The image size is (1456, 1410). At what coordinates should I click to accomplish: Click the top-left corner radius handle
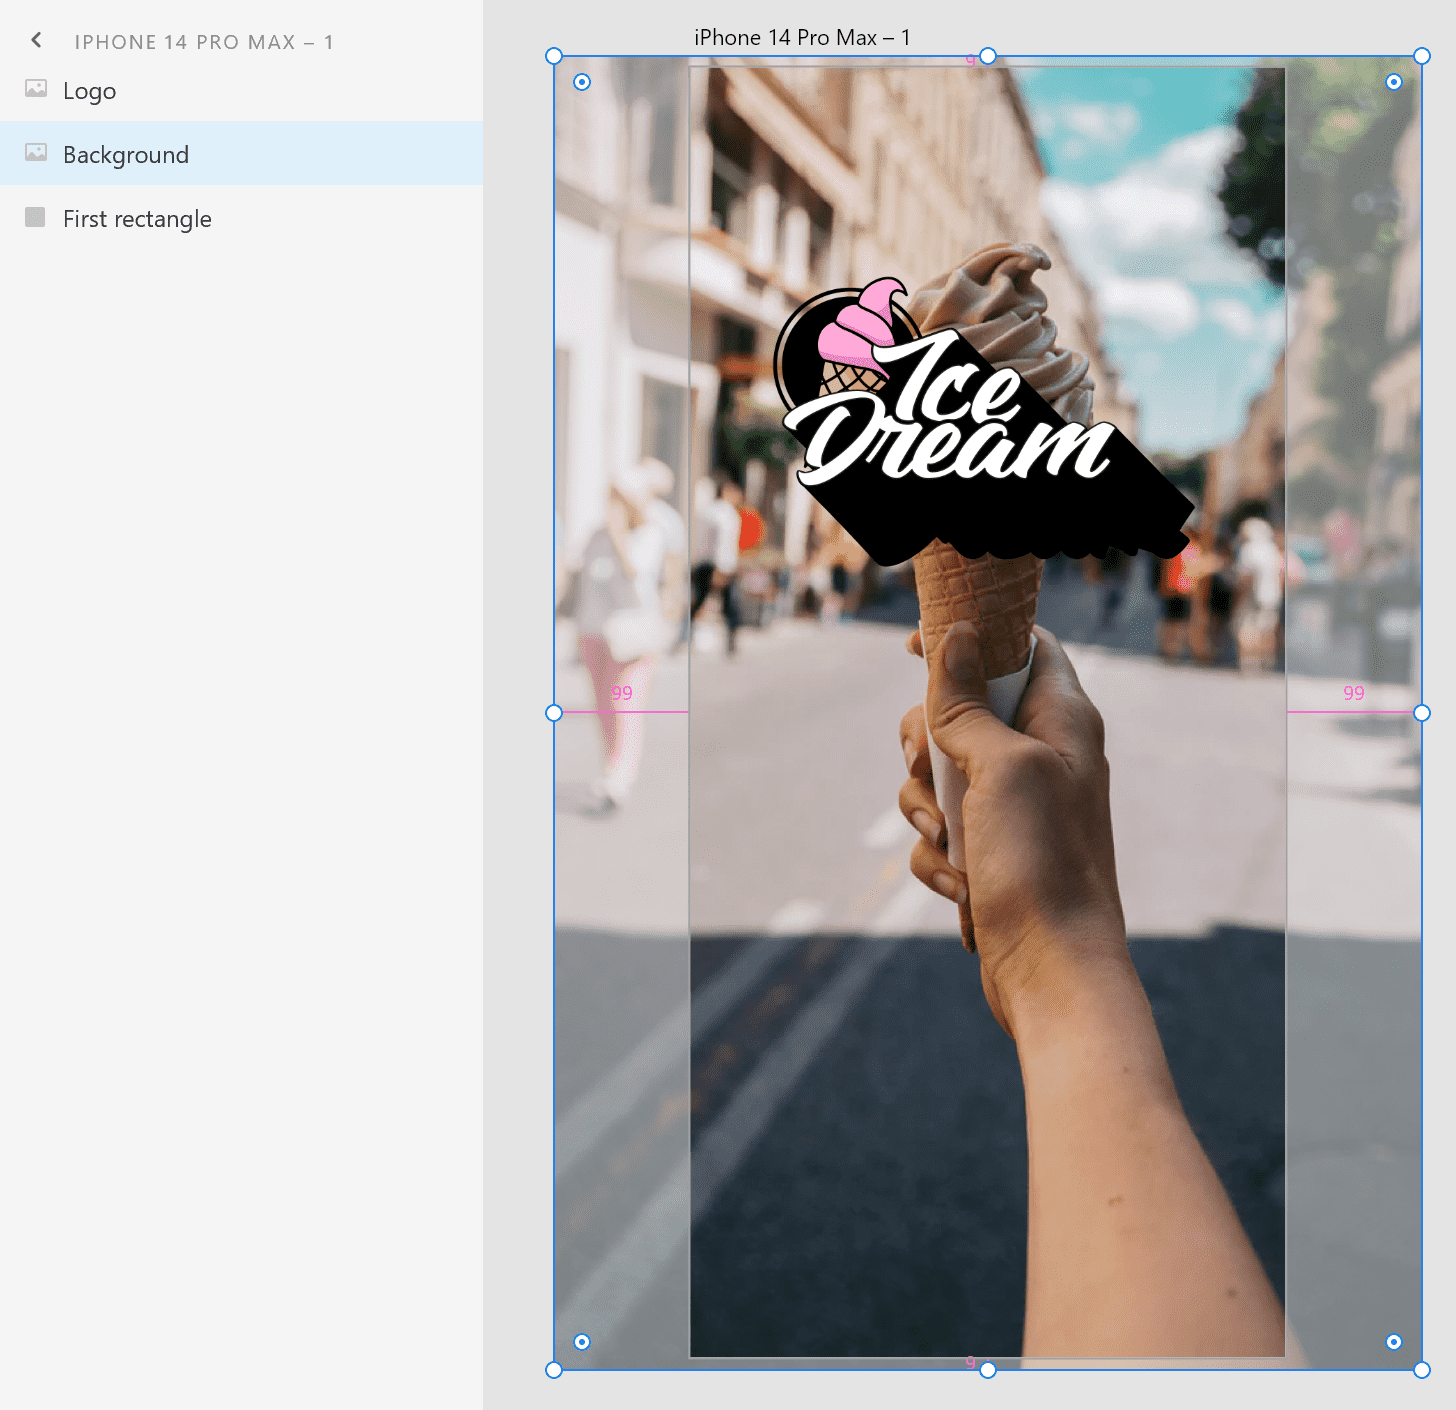click(x=582, y=82)
